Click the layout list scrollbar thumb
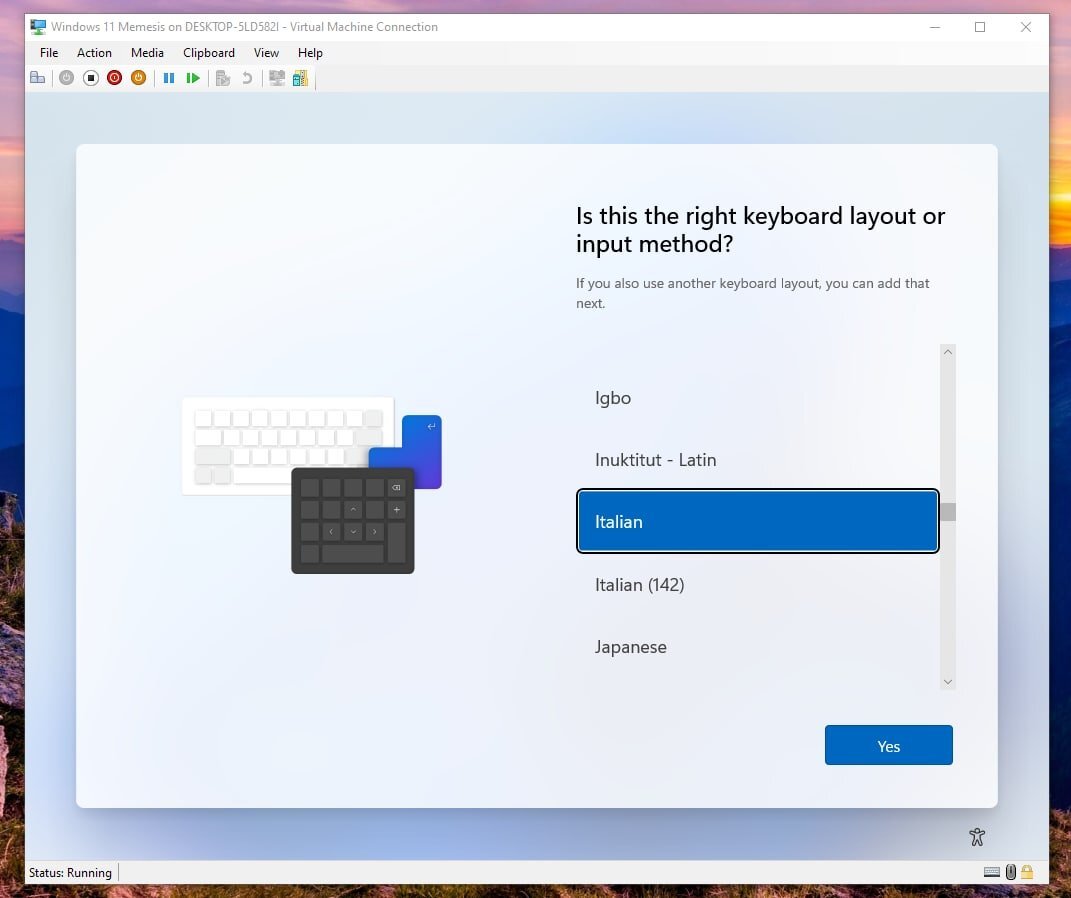1071x898 pixels. [947, 511]
